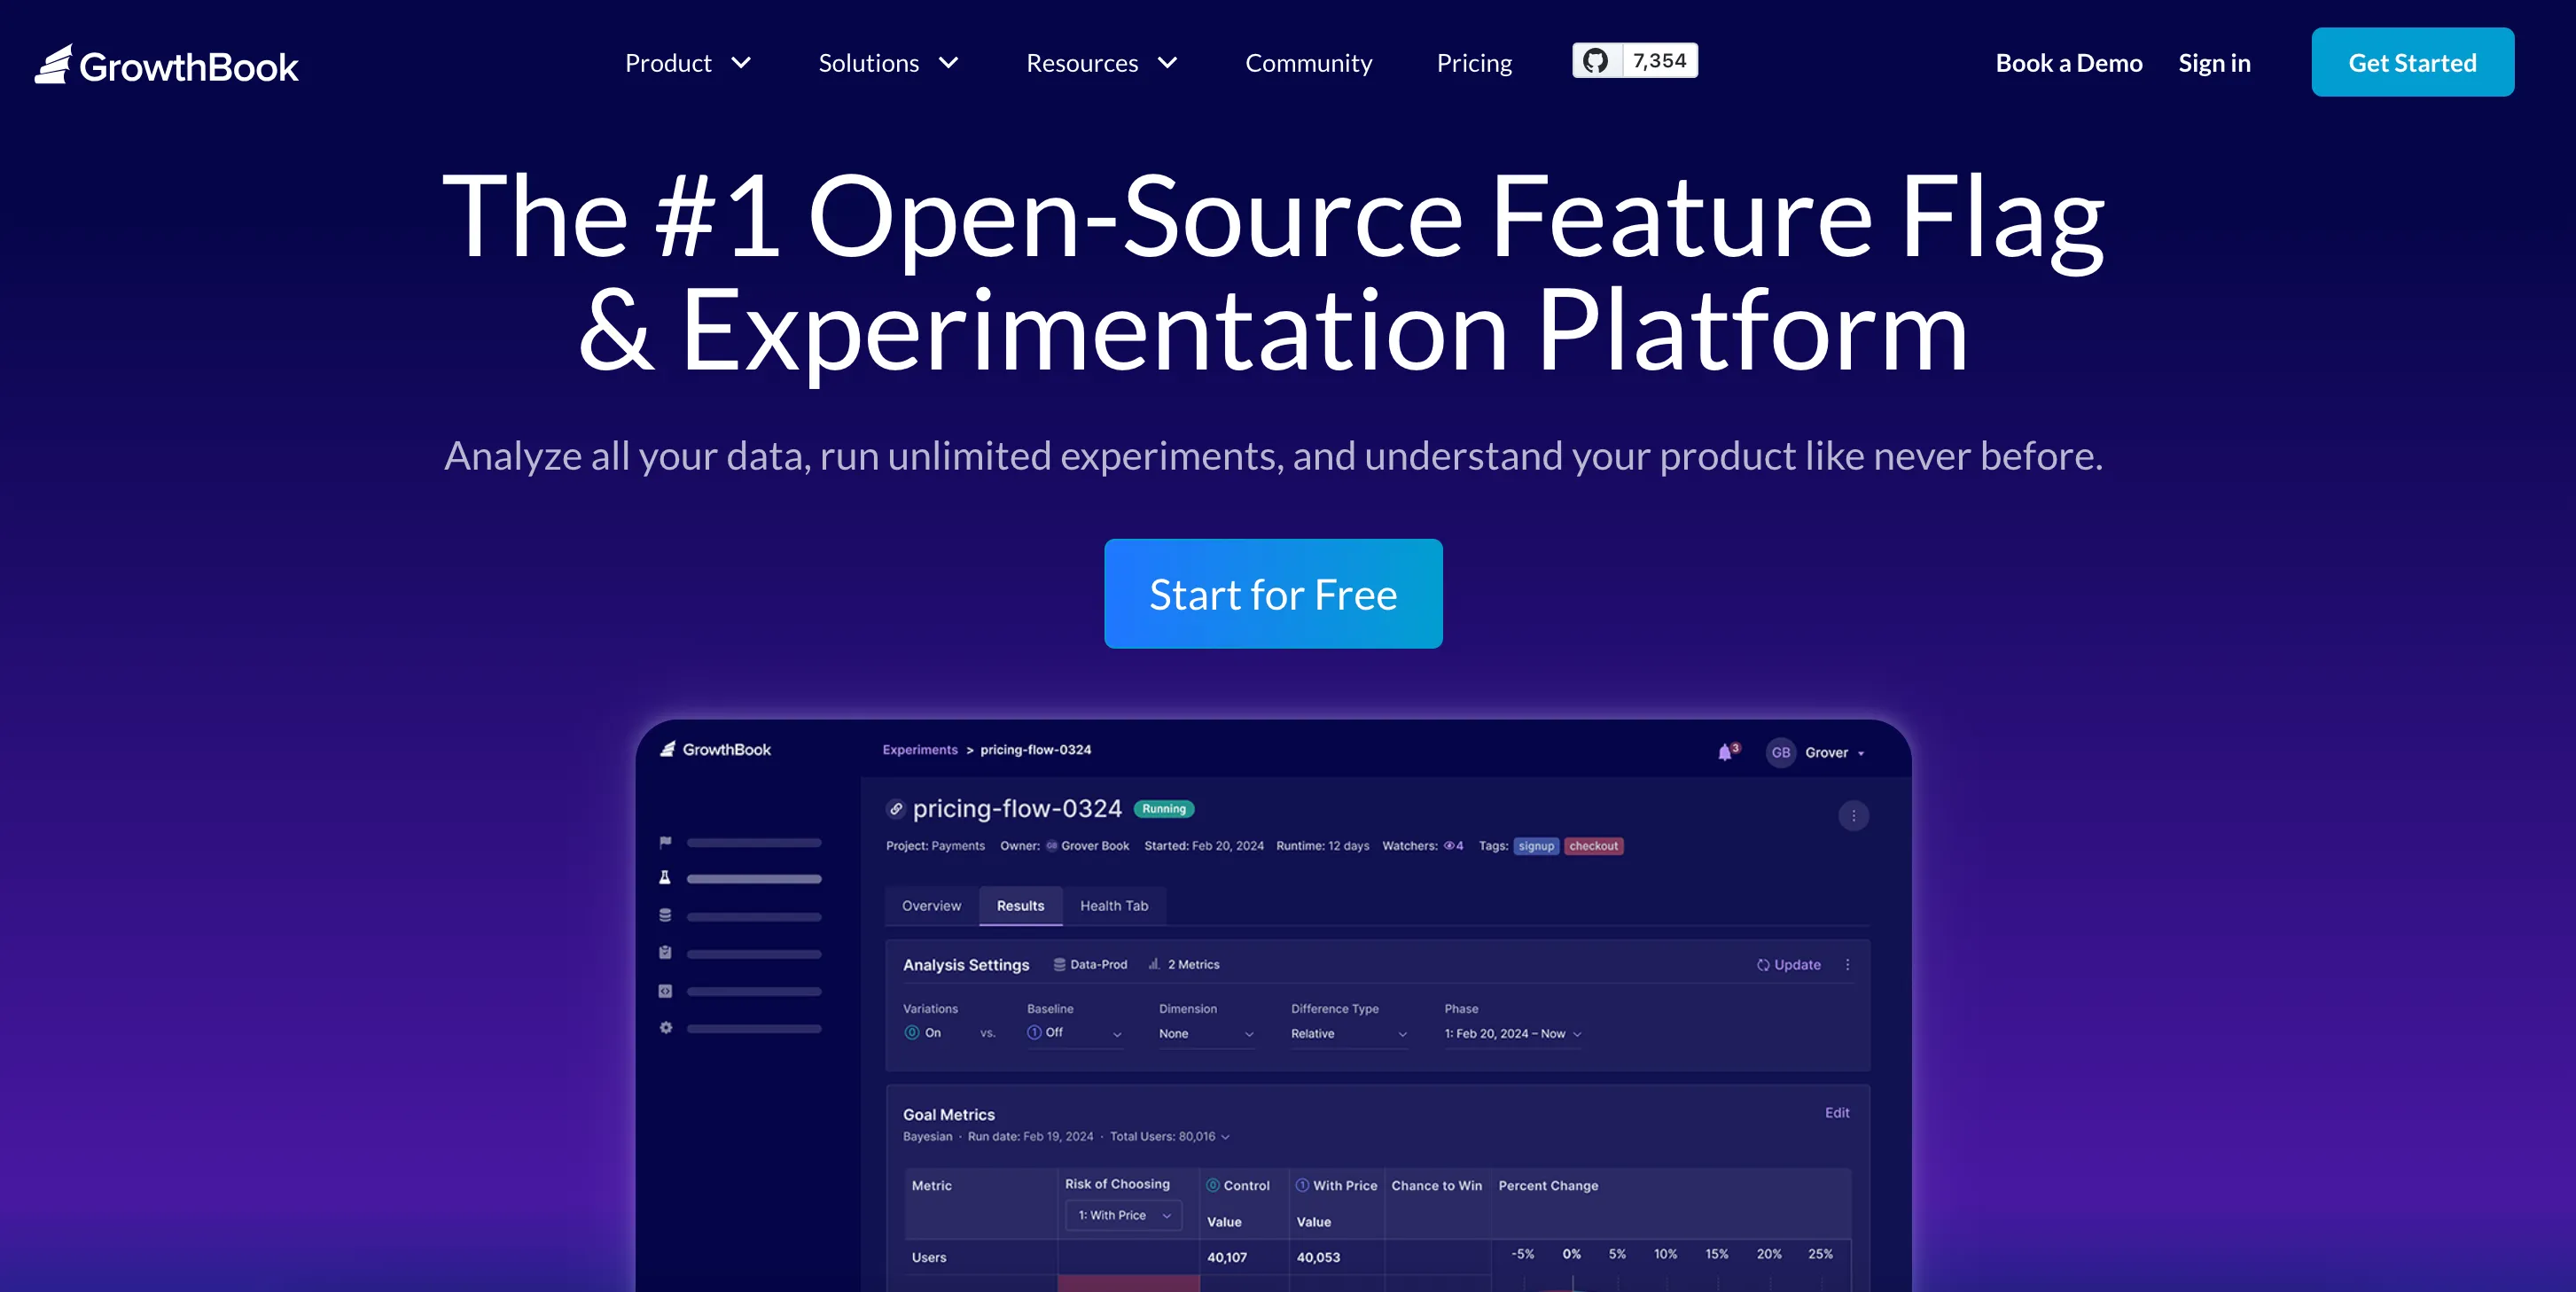Image resolution: width=2576 pixels, height=1292 pixels.
Task: Click the 7,354 GitHub stars count
Action: tap(1659, 61)
